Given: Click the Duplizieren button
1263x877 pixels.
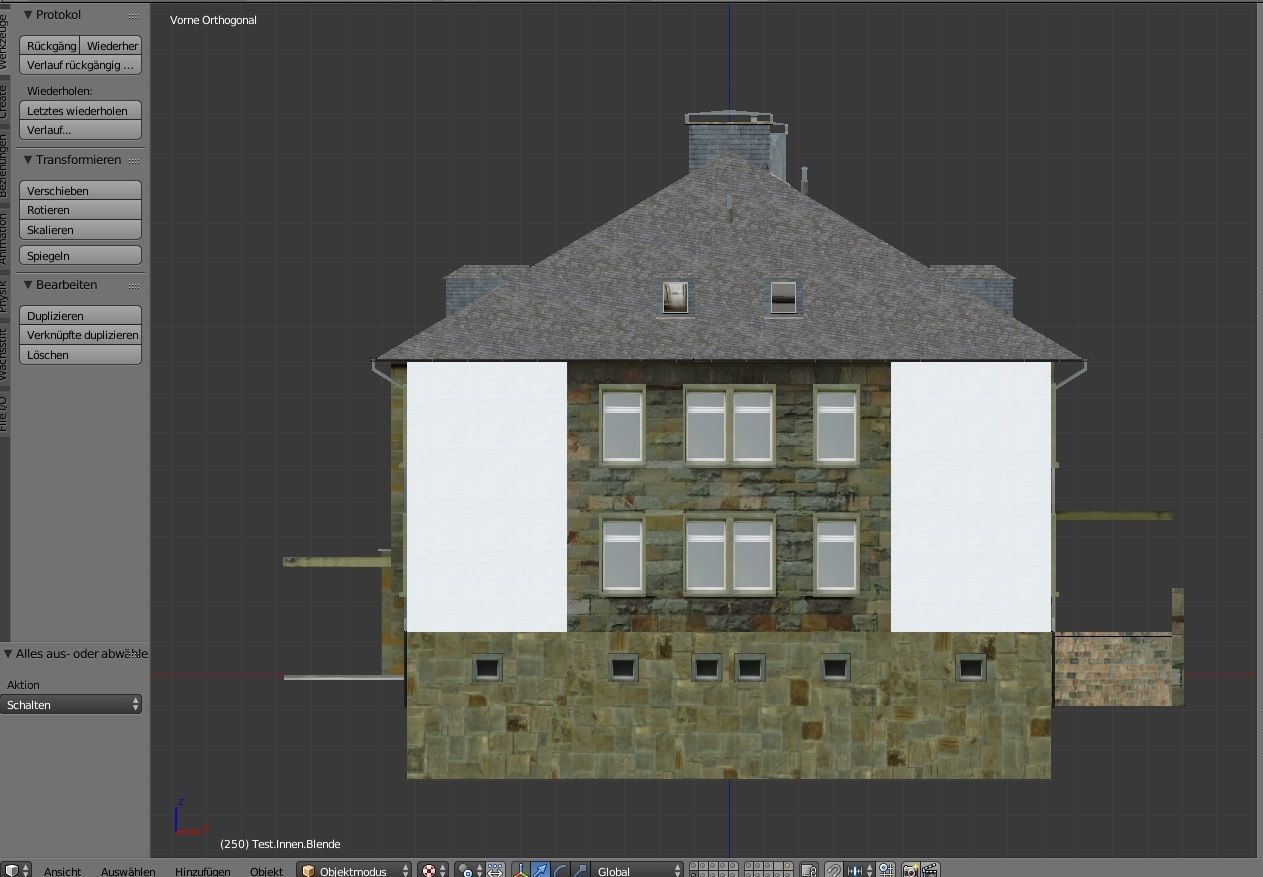Looking at the screenshot, I should pos(79,315).
